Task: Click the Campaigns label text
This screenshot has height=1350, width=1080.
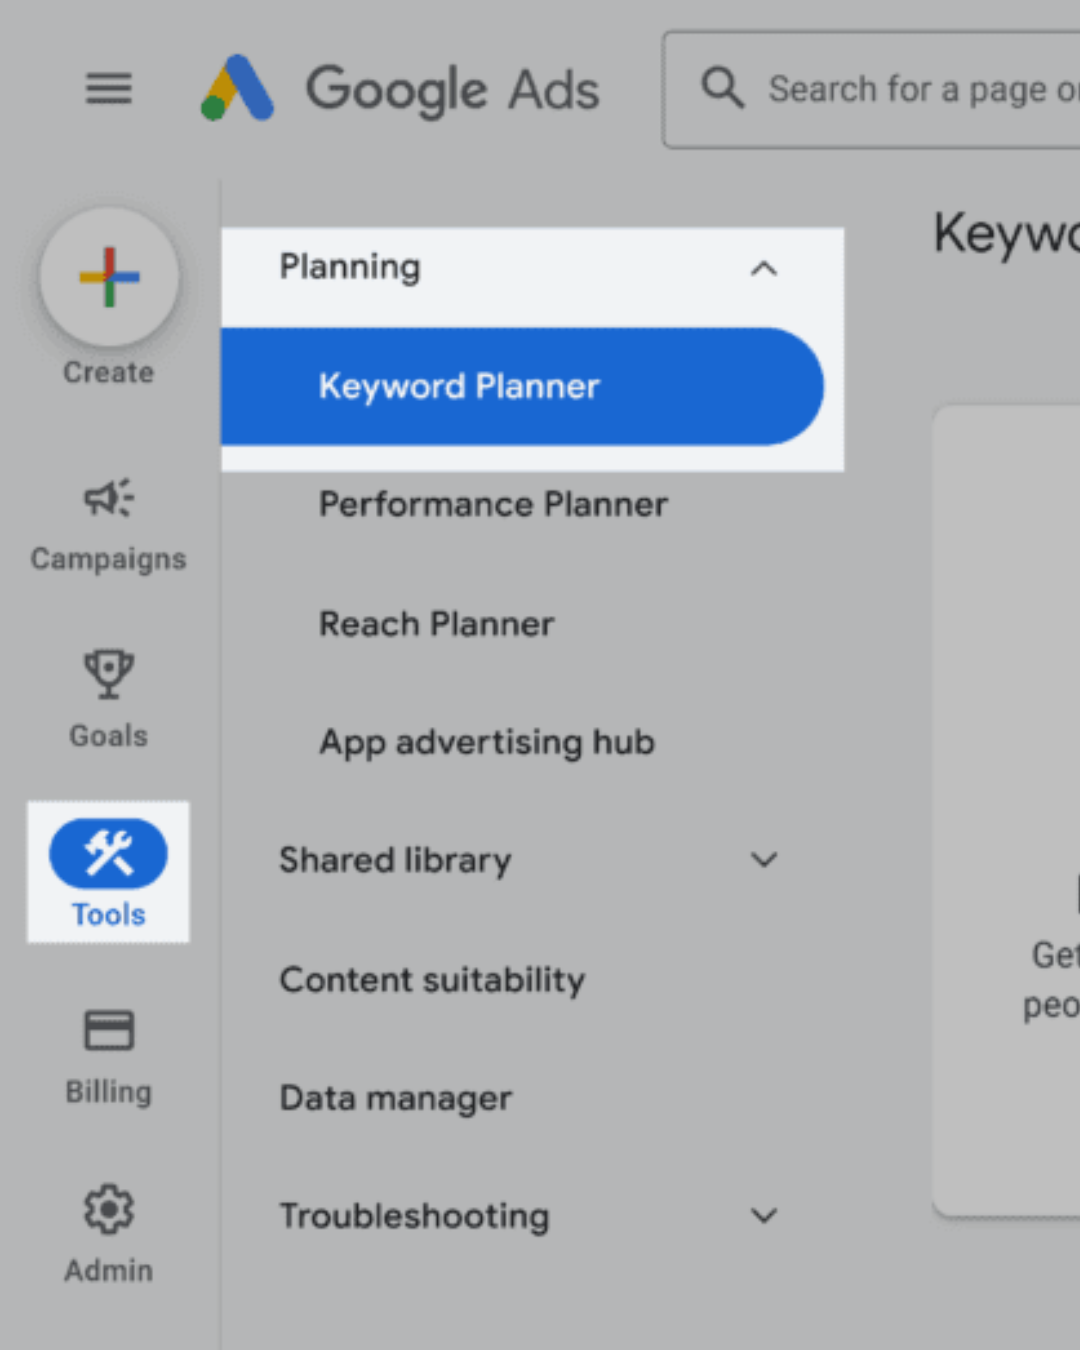Action: pyautogui.click(x=108, y=559)
